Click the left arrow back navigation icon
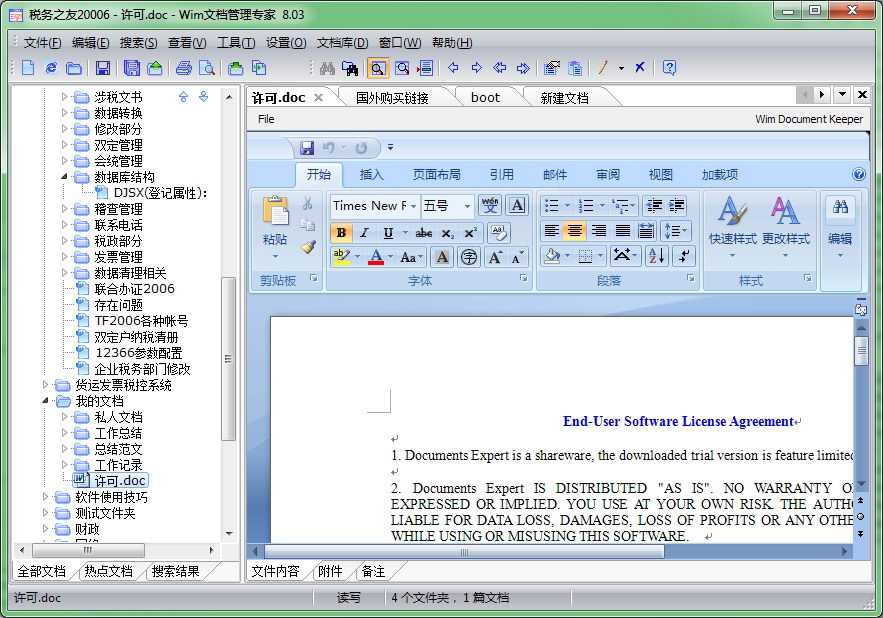 click(453, 68)
